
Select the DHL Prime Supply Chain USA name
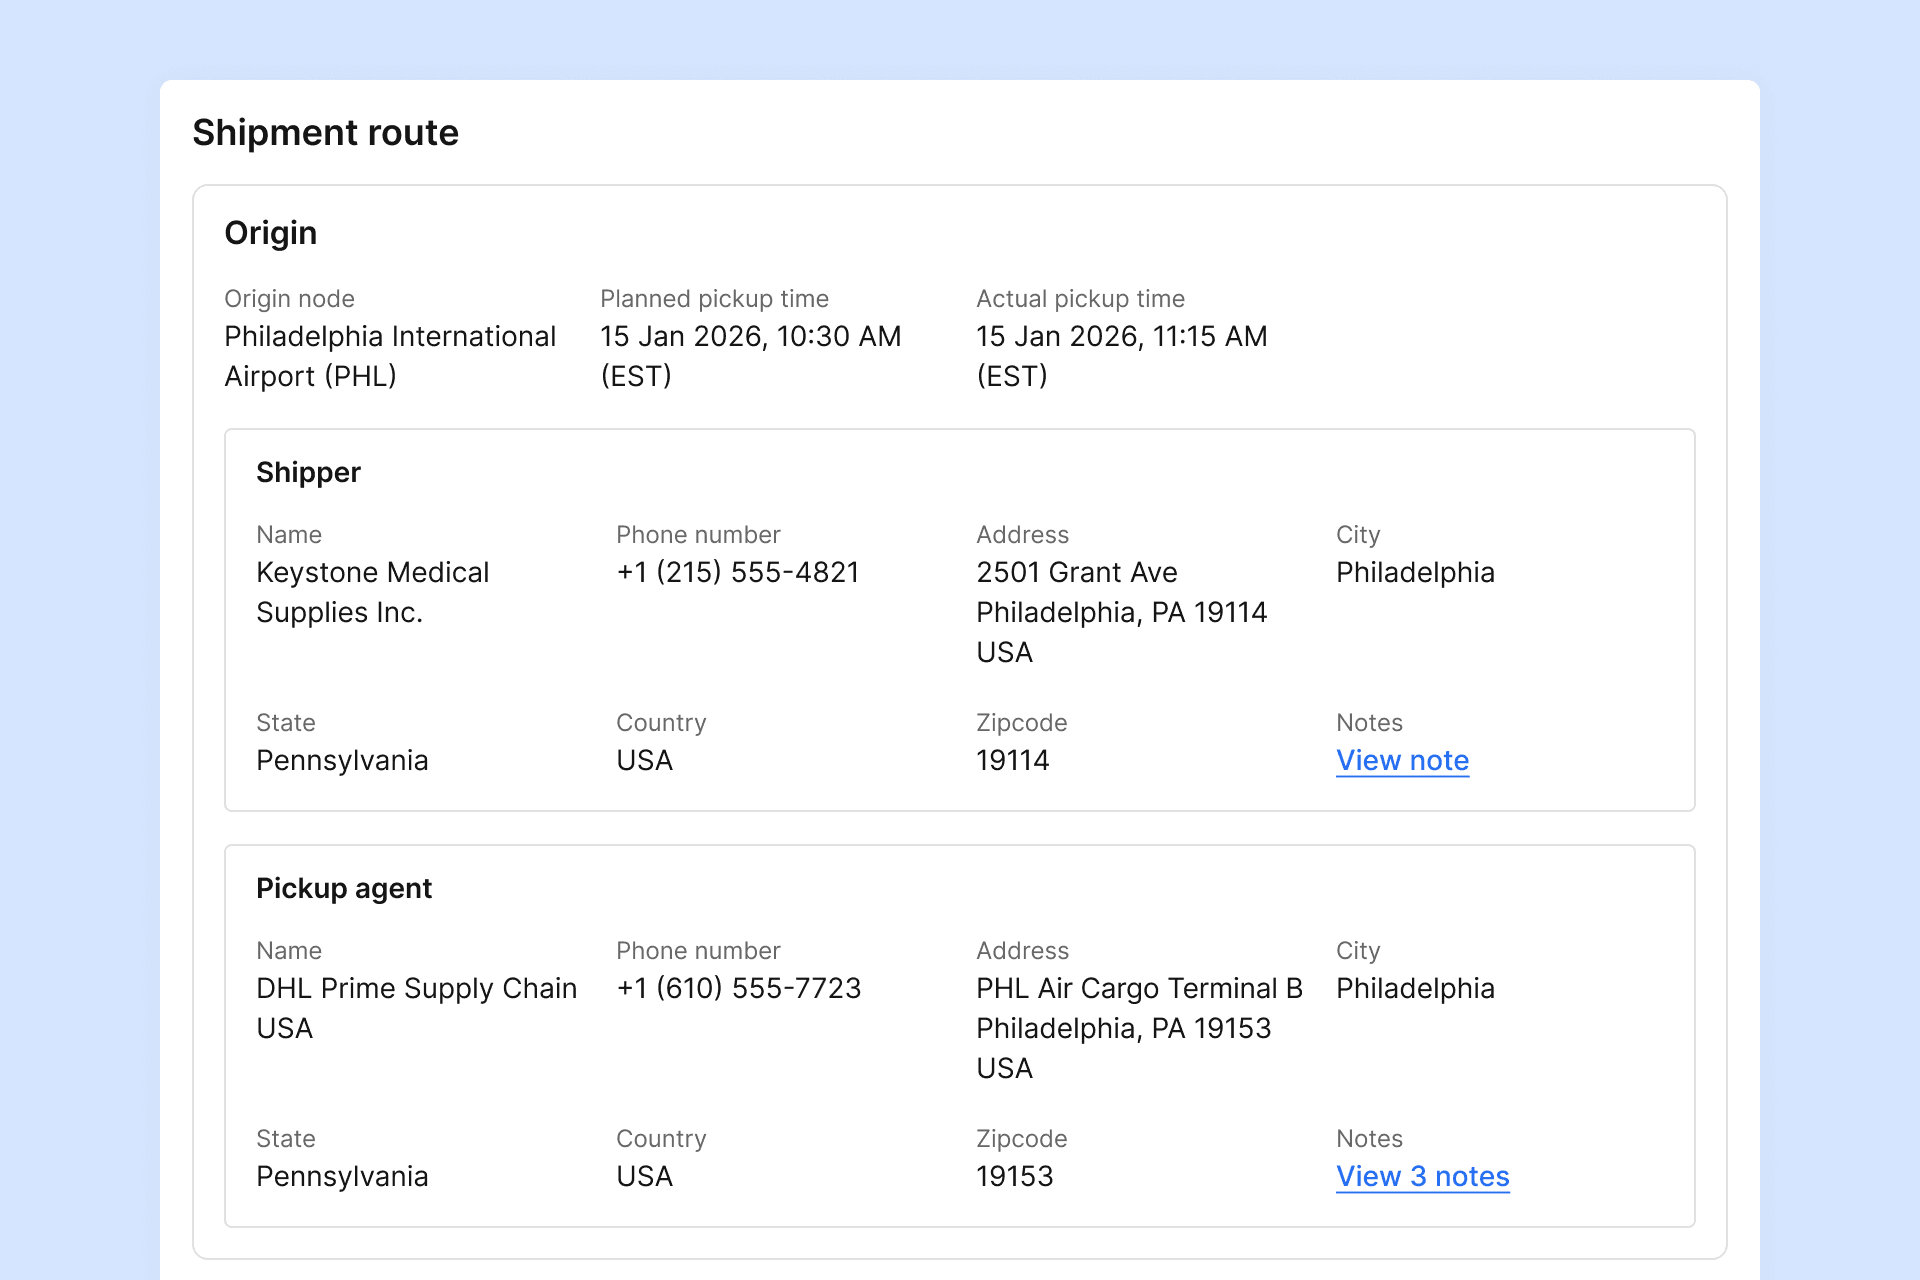point(416,1008)
